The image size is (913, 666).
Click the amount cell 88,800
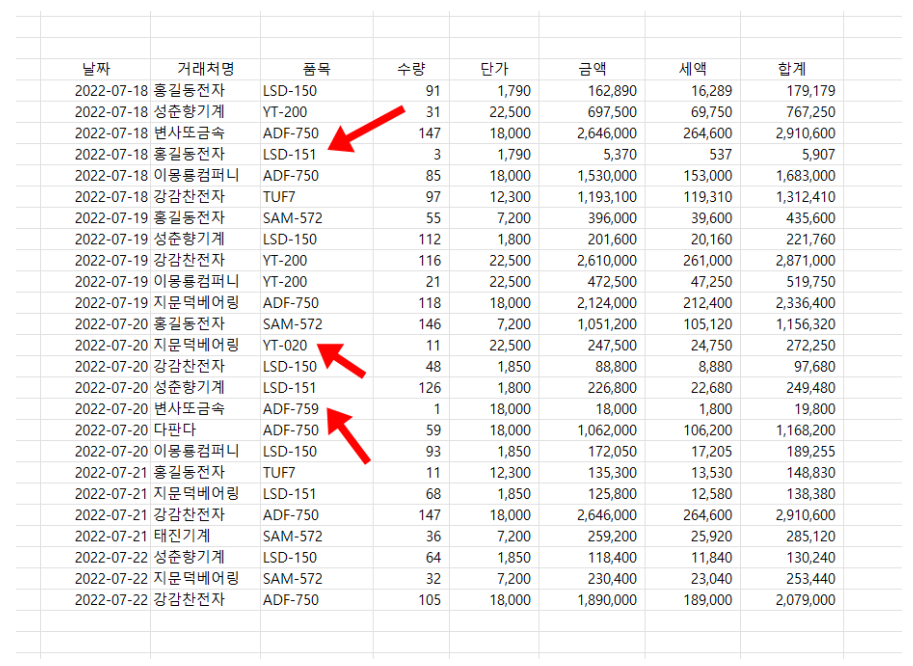pos(592,366)
